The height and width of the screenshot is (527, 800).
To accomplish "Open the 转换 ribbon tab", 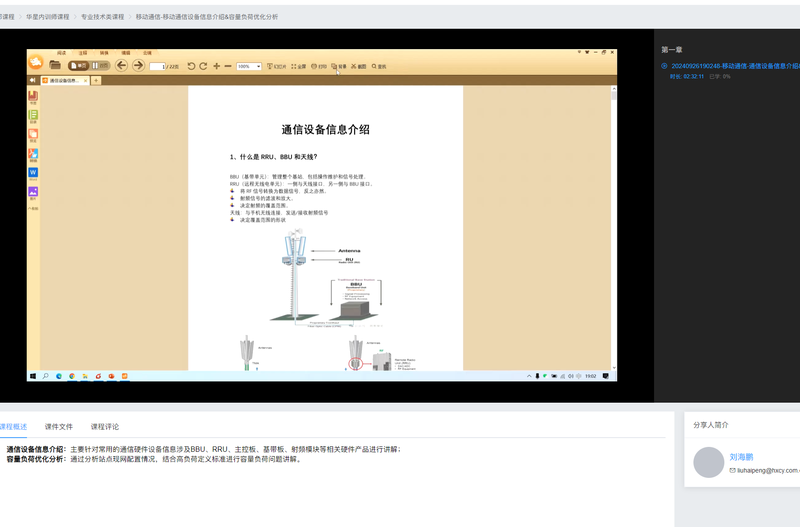I will pyautogui.click(x=104, y=53).
